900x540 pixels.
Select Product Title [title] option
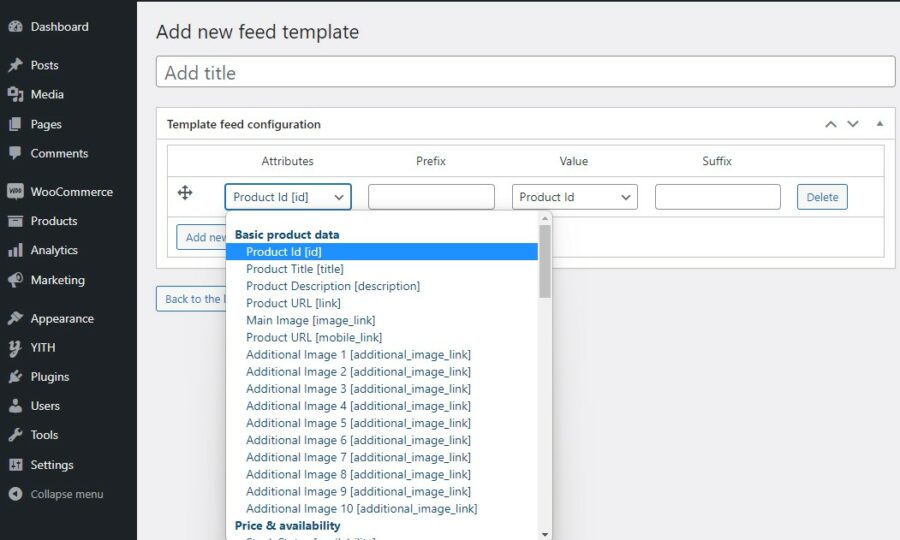pyautogui.click(x=382, y=269)
